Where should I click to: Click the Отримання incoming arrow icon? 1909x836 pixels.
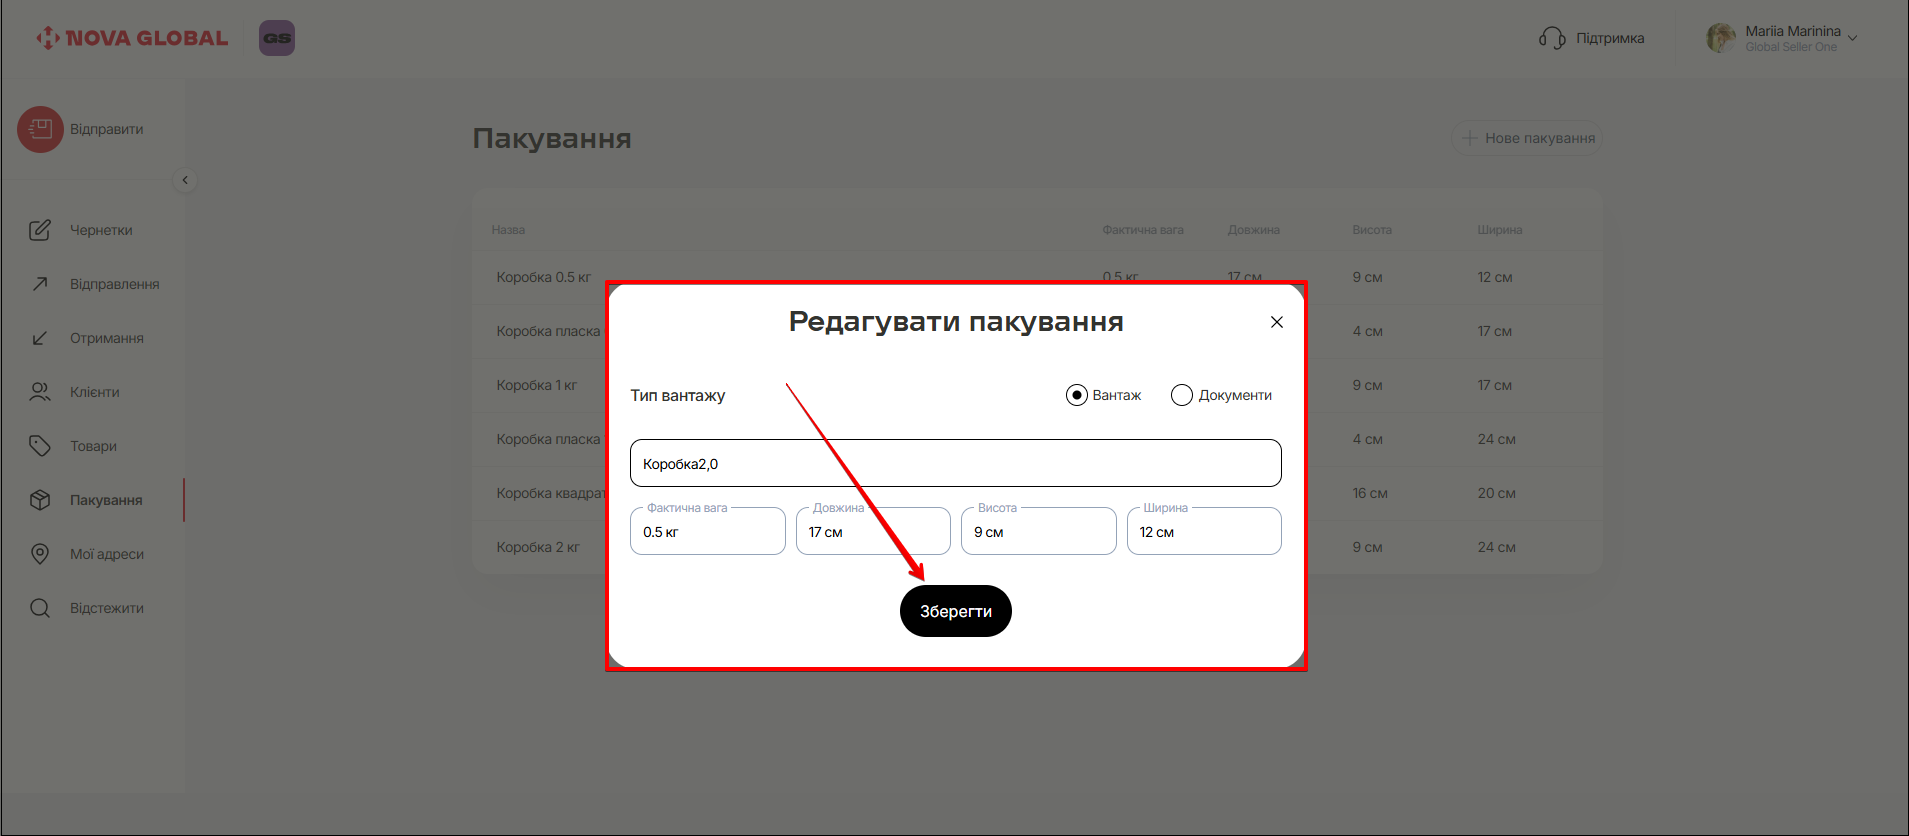40,338
